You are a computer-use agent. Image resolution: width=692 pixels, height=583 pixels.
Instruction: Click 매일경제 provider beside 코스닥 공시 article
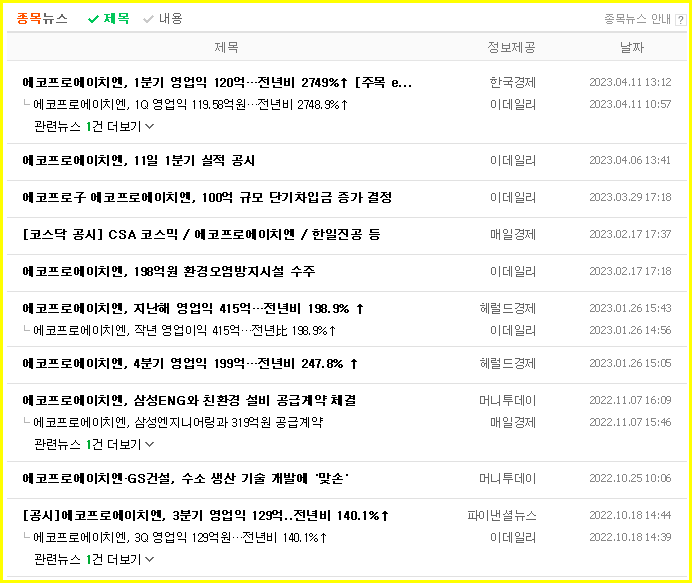tap(513, 234)
